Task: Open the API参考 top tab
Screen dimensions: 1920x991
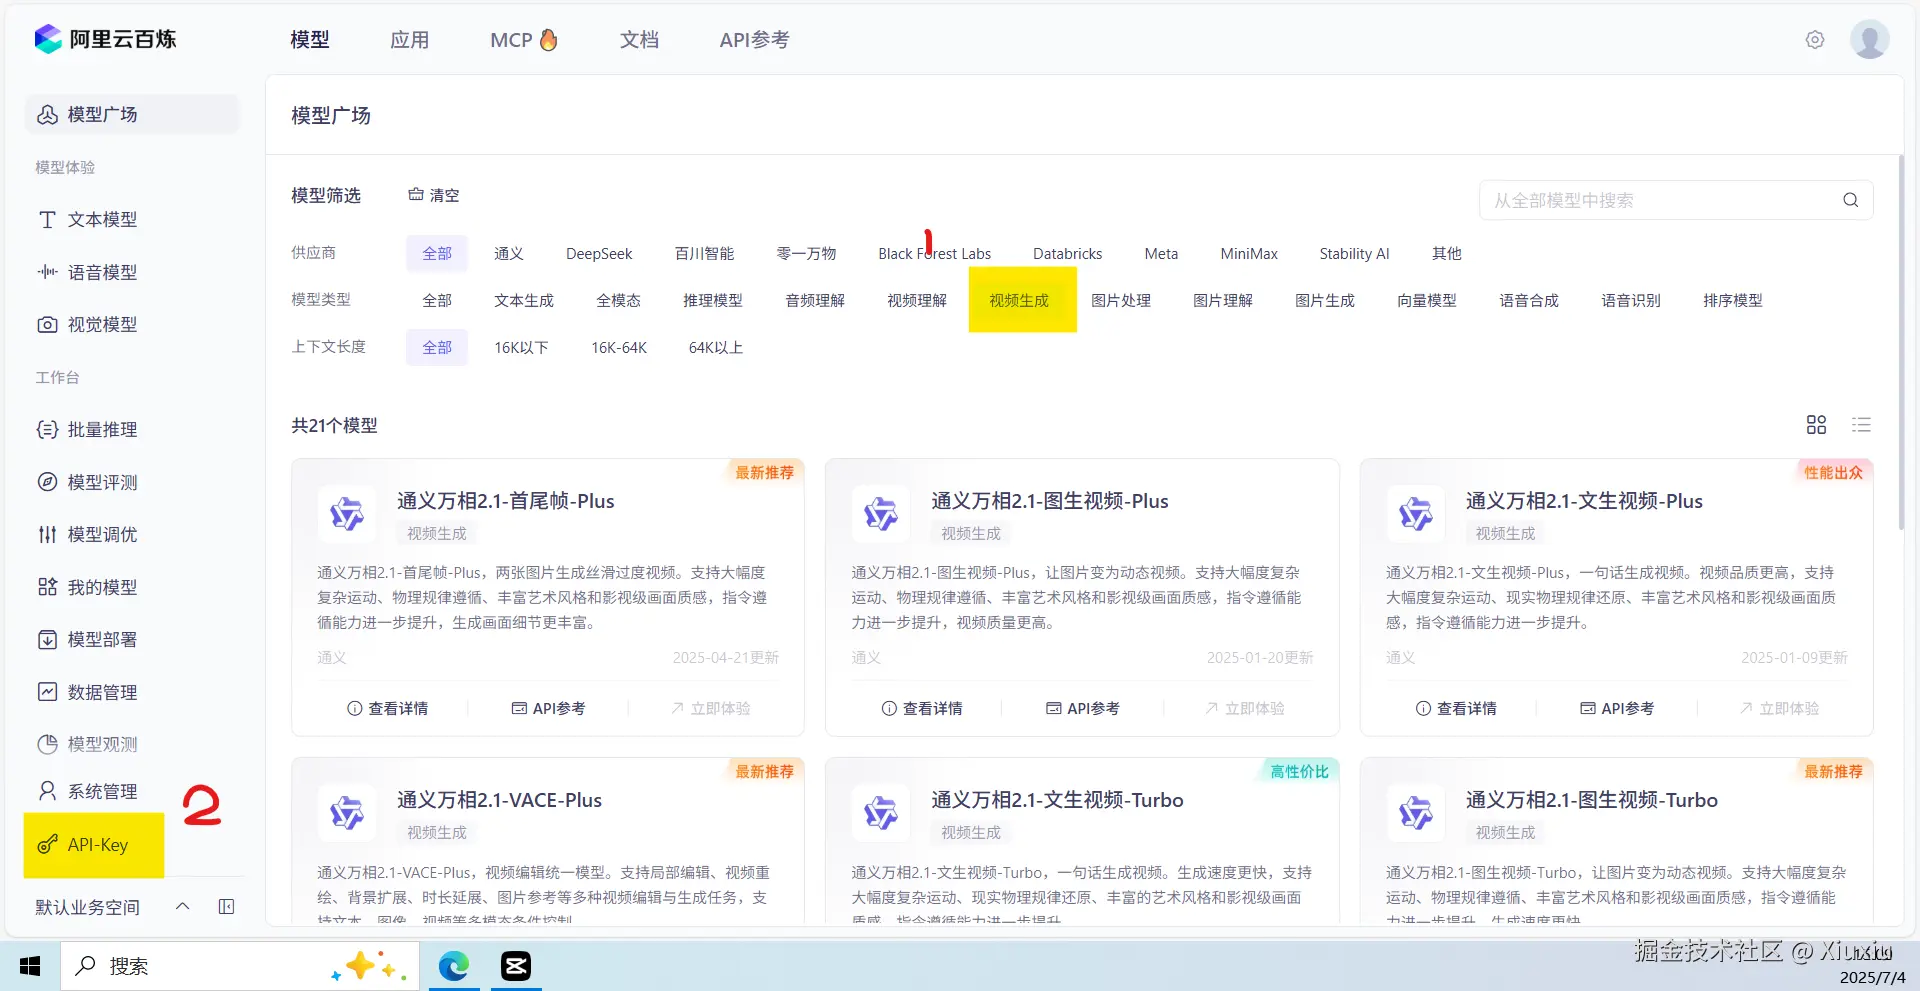Action: pyautogui.click(x=755, y=40)
